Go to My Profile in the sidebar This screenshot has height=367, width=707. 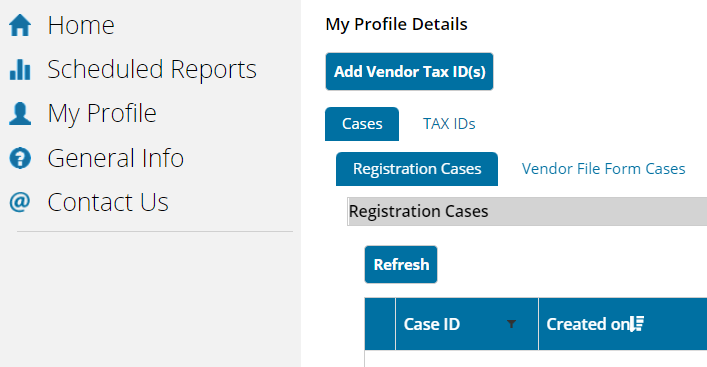(102, 113)
